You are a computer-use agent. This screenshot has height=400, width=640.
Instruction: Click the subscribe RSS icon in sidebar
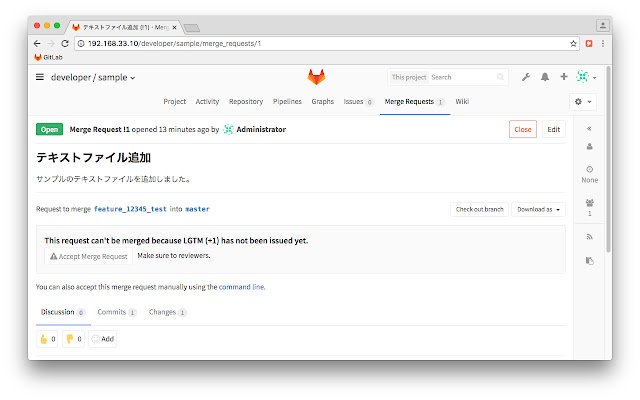[589, 237]
